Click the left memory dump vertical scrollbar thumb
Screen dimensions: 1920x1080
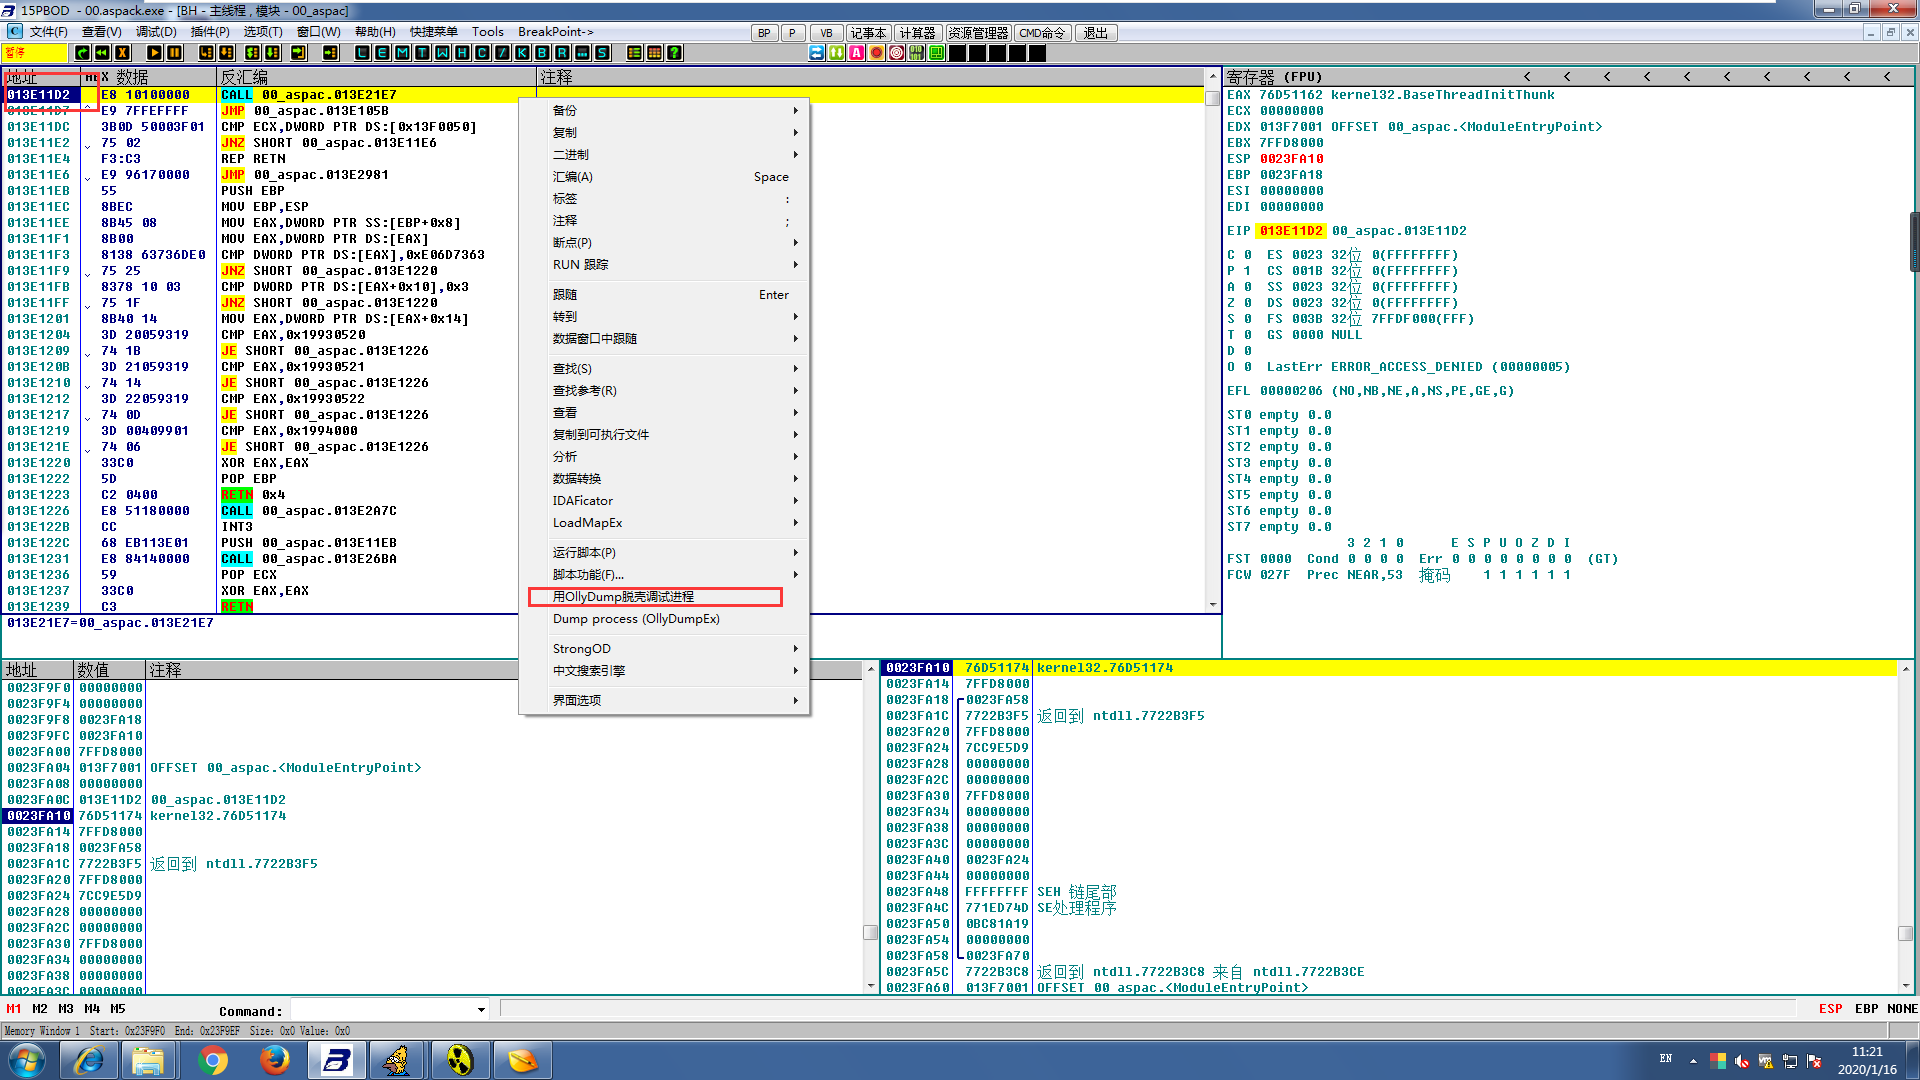coord(870,932)
